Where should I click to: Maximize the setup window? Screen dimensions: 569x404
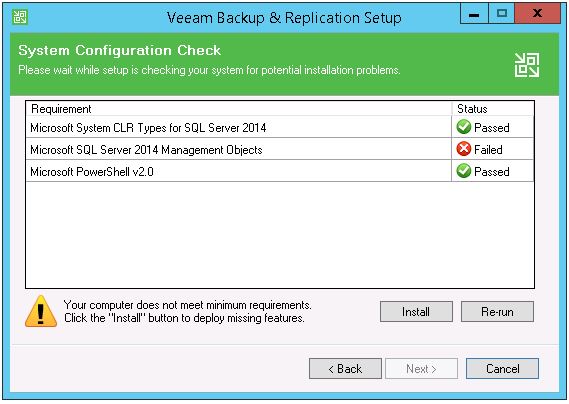(502, 14)
